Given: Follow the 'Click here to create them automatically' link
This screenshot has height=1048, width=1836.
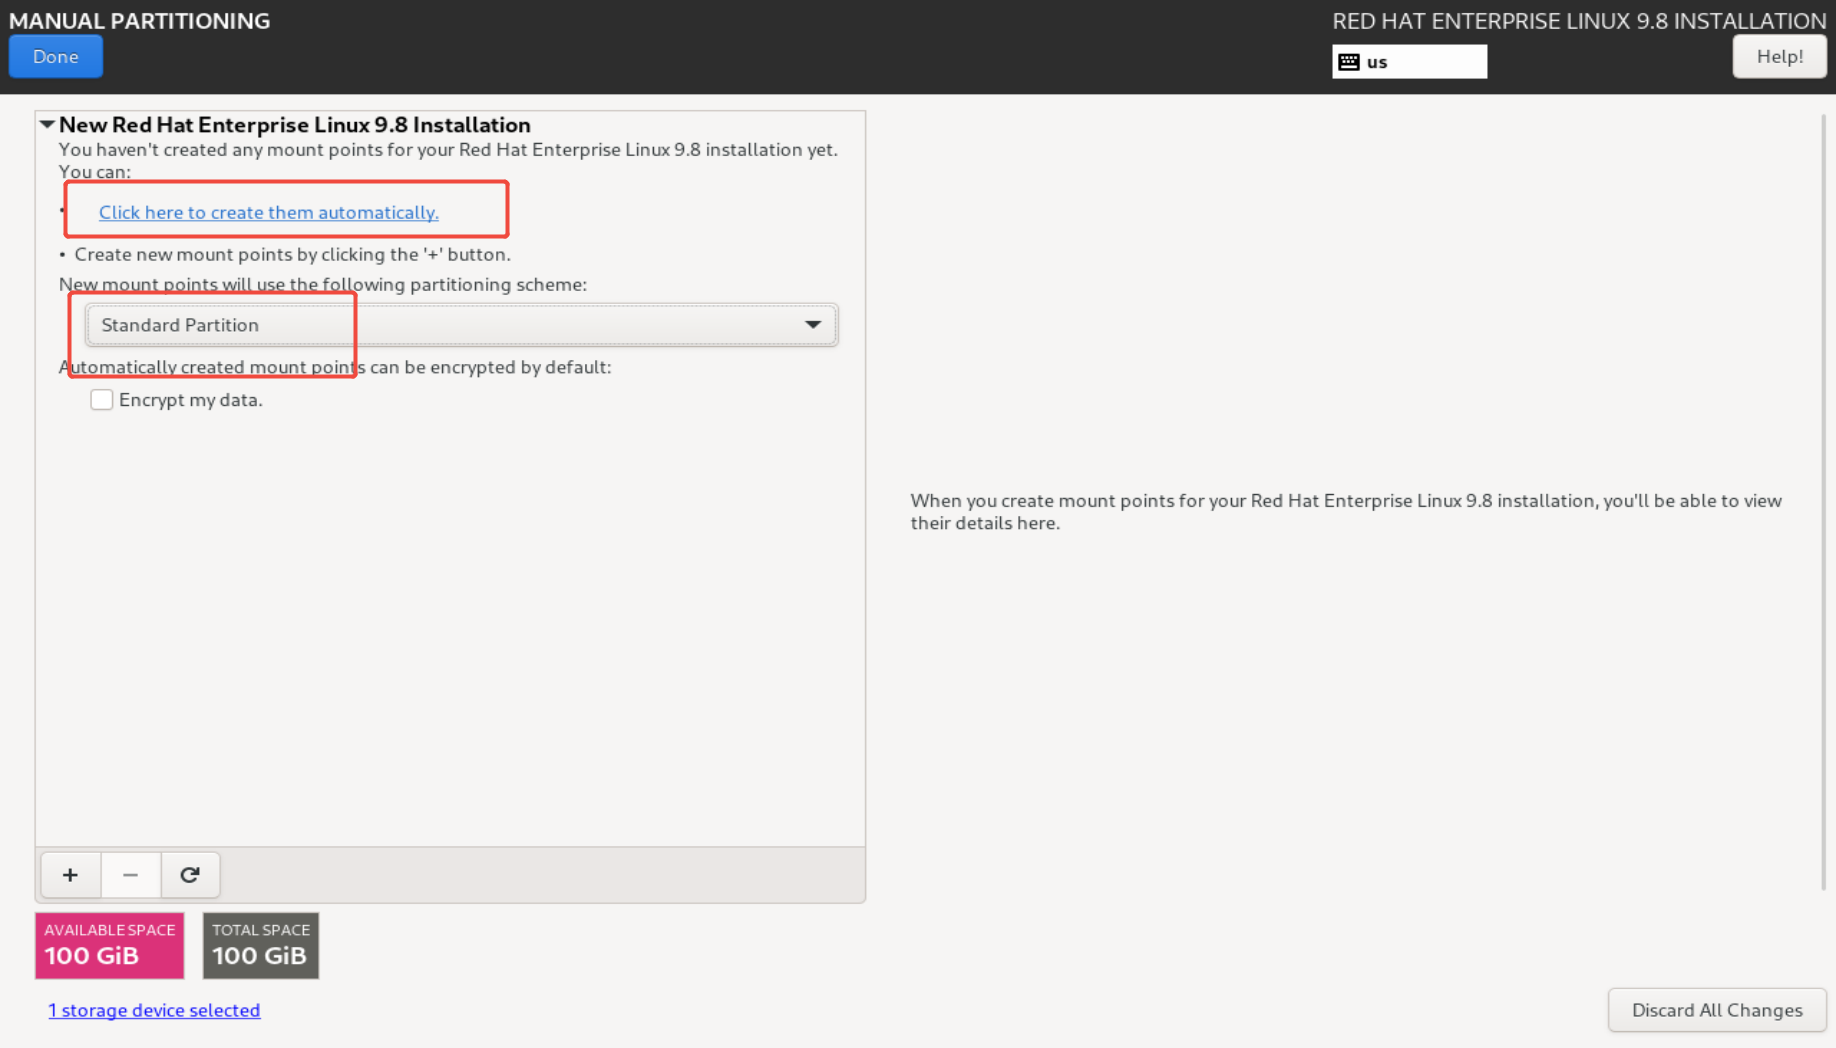Looking at the screenshot, I should pyautogui.click(x=269, y=212).
